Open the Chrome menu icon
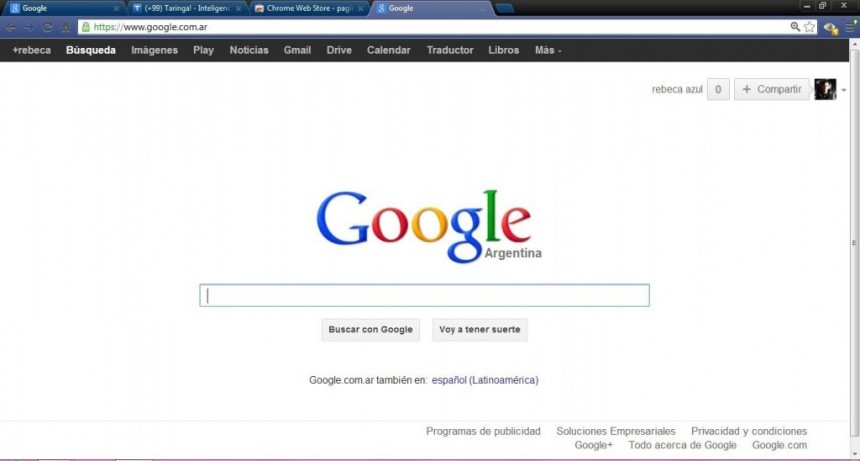The image size is (860, 461). 851,27
